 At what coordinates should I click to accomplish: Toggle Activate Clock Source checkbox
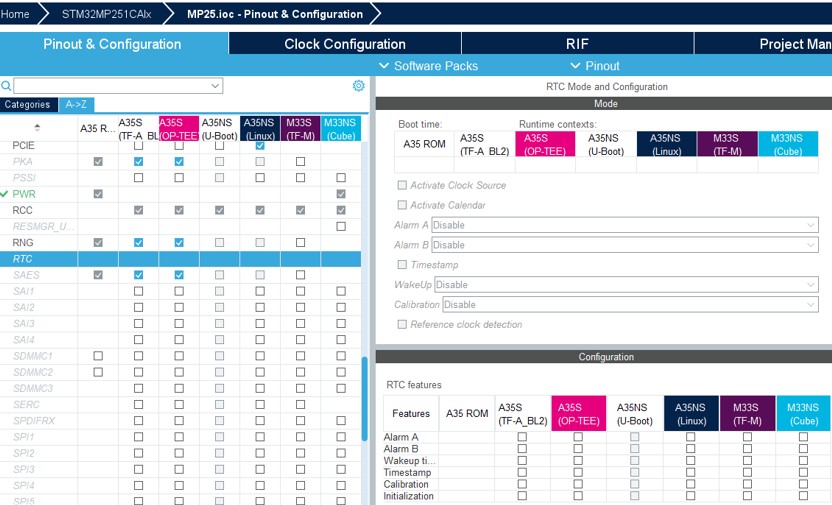pos(402,185)
